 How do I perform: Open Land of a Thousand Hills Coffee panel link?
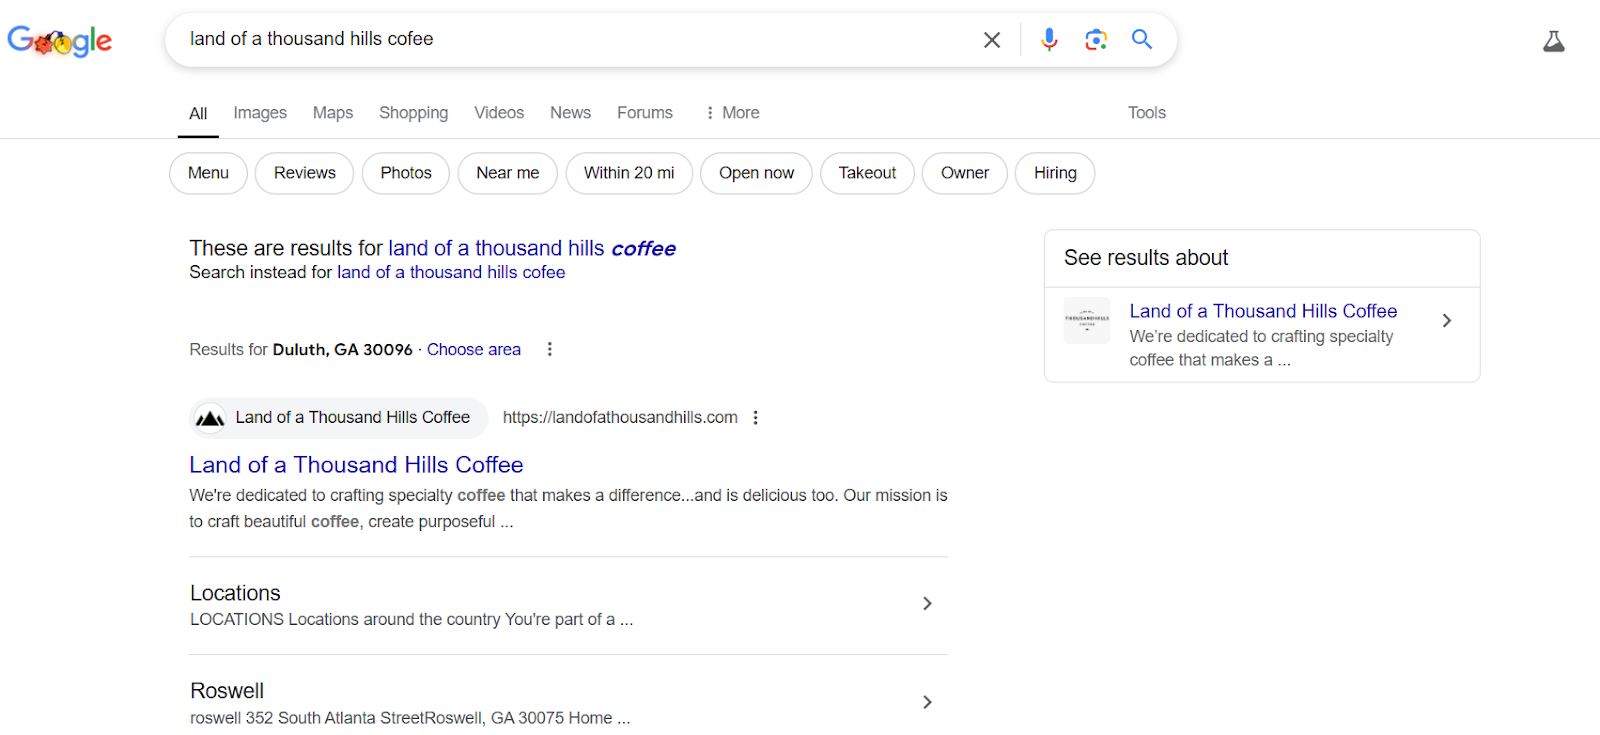(x=1263, y=311)
